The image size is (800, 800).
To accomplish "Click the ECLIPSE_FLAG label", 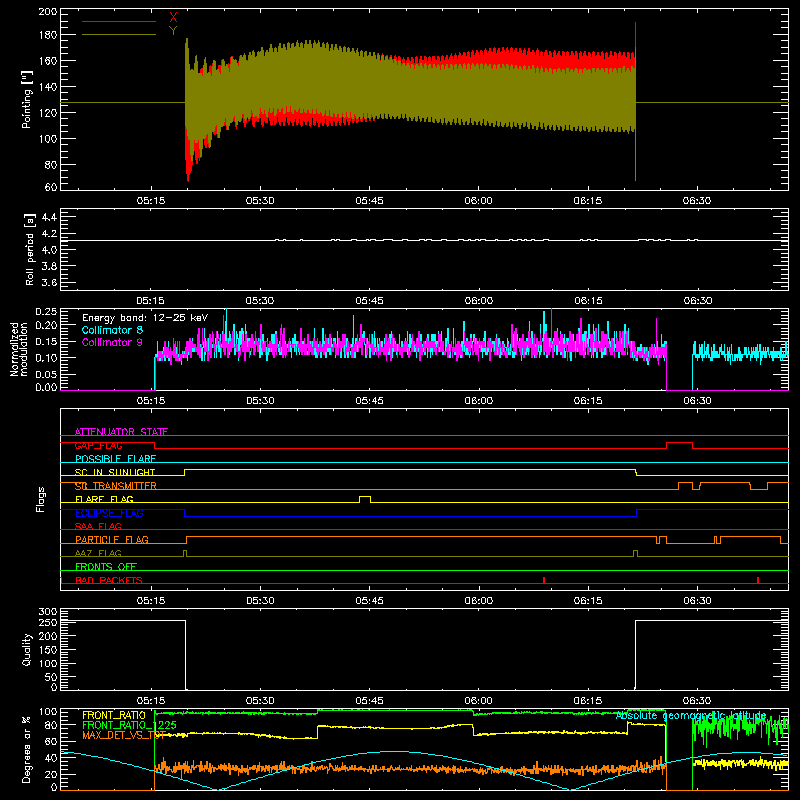I will click(109, 513).
